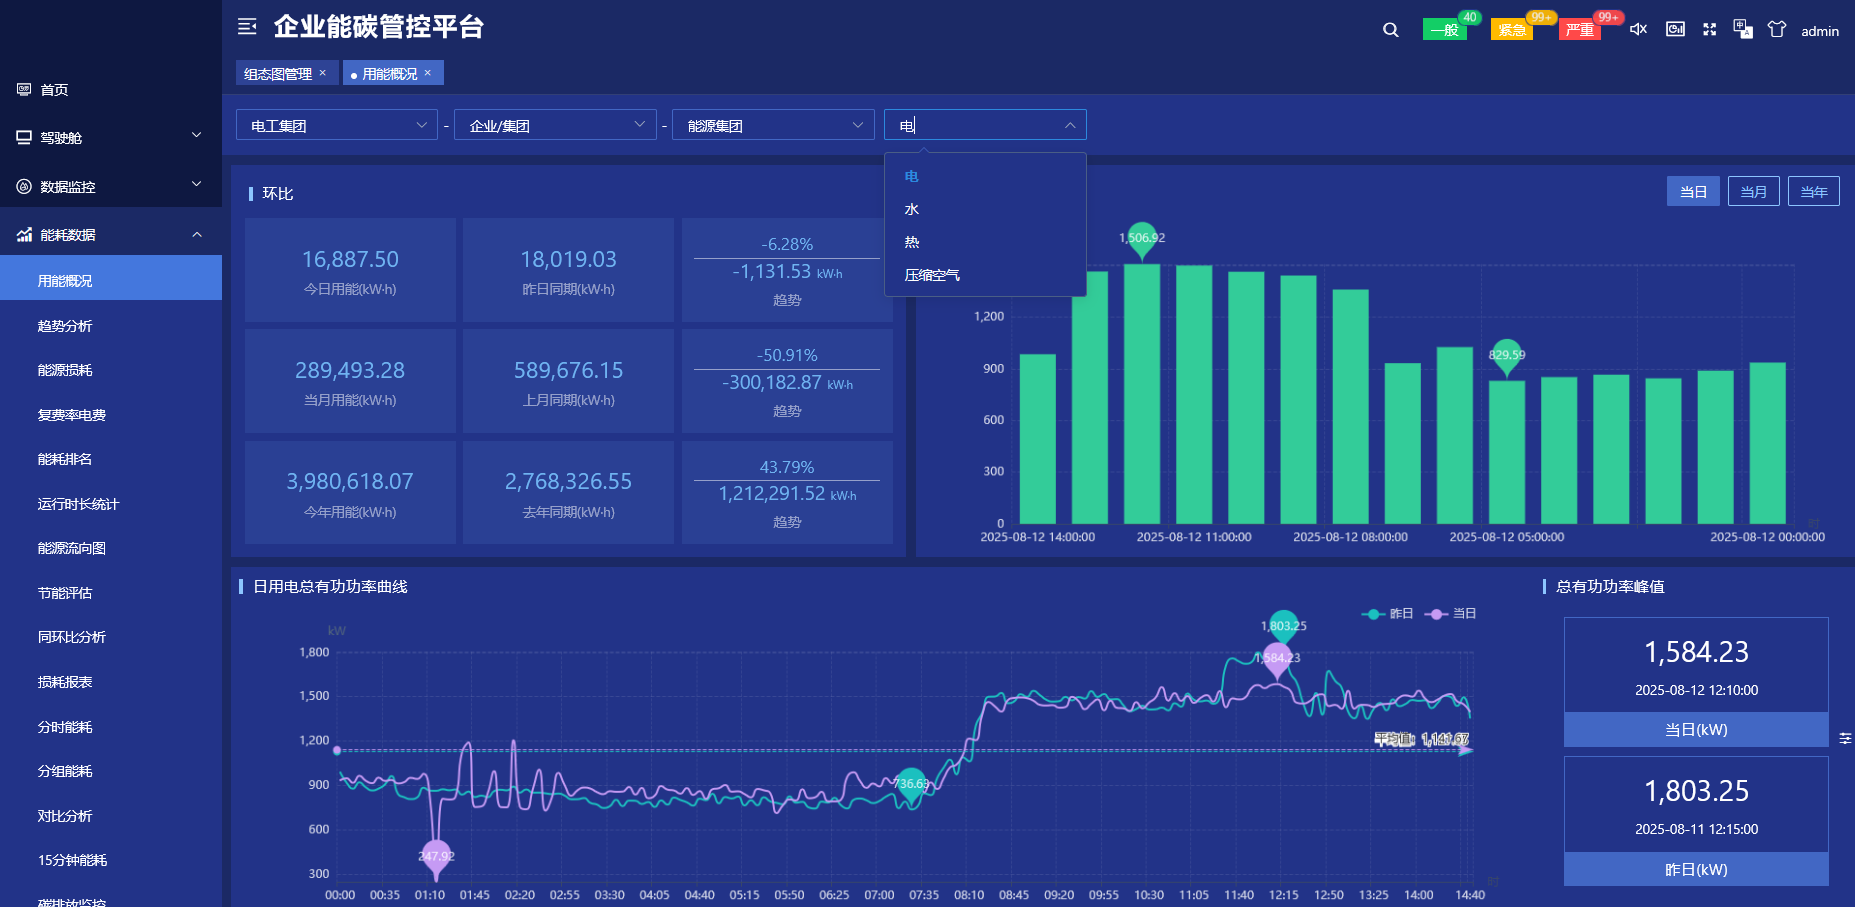The image size is (1855, 907).
Task: Click the 严重 alarm badge button
Action: point(1580,30)
